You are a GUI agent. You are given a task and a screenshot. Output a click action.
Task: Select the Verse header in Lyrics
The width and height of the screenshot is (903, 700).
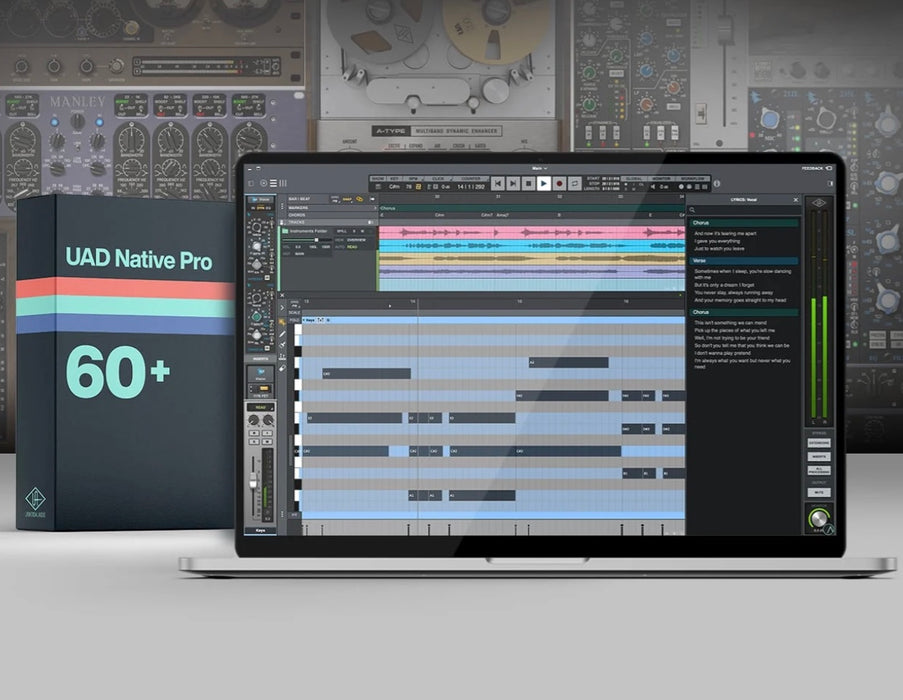click(x=744, y=261)
